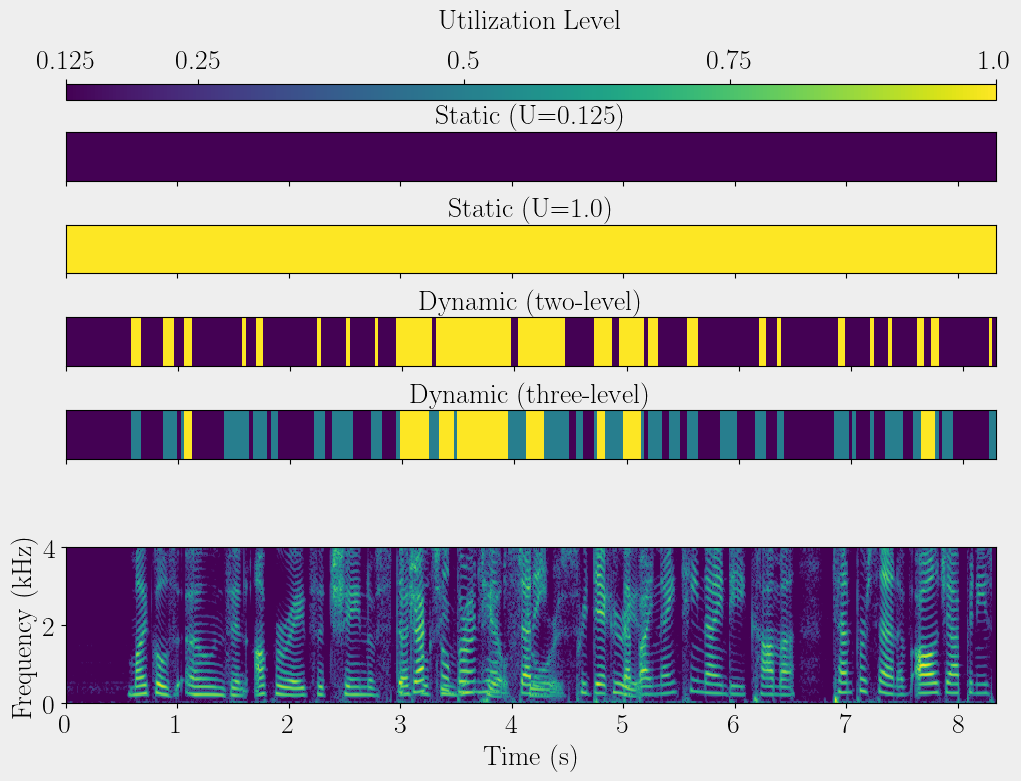Click the Static (U=1.0) title
The width and height of the screenshot is (1021, 781).
click(x=529, y=209)
